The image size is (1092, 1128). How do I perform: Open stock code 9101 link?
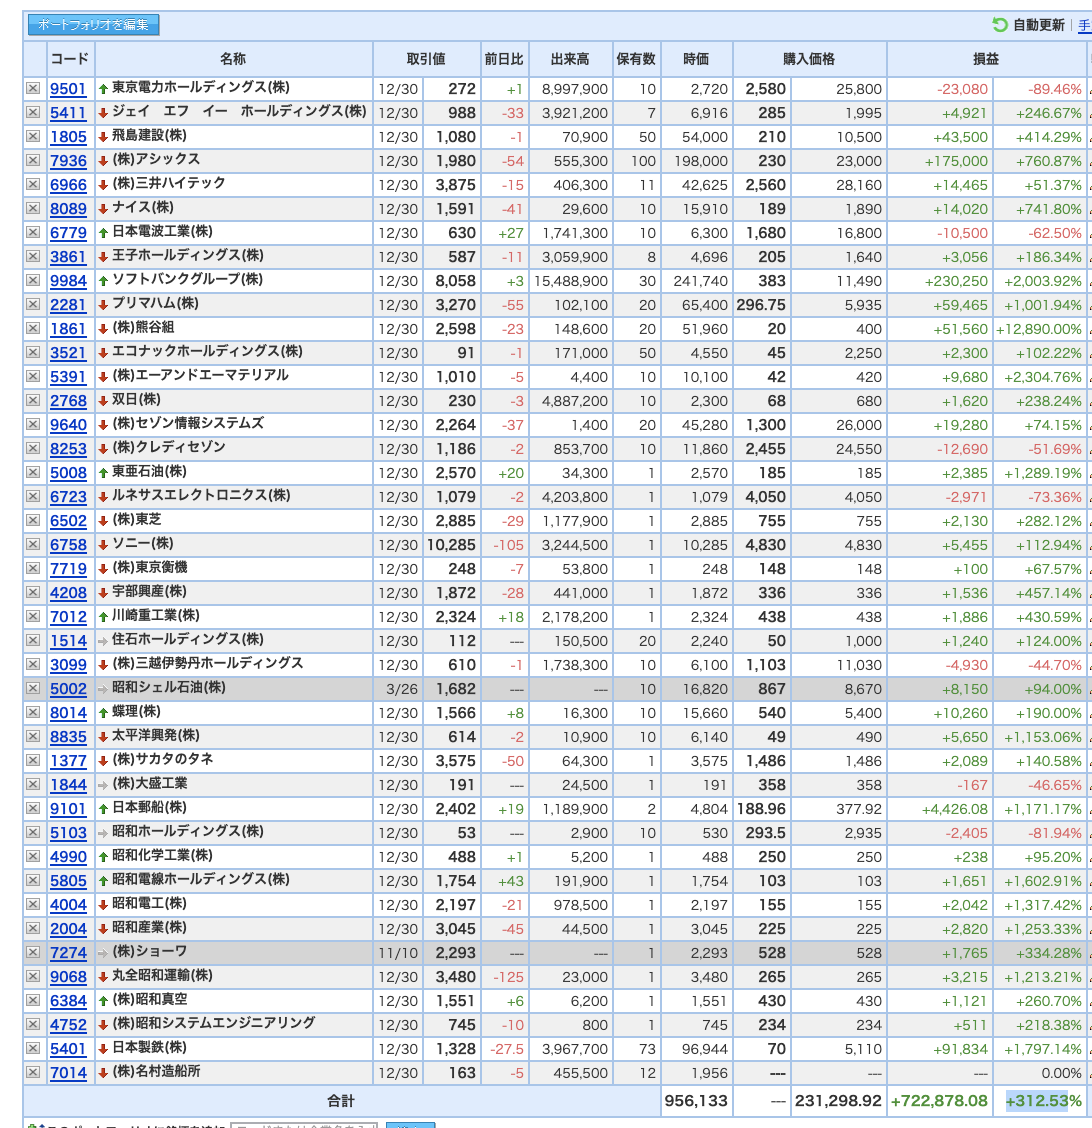pyautogui.click(x=68, y=809)
